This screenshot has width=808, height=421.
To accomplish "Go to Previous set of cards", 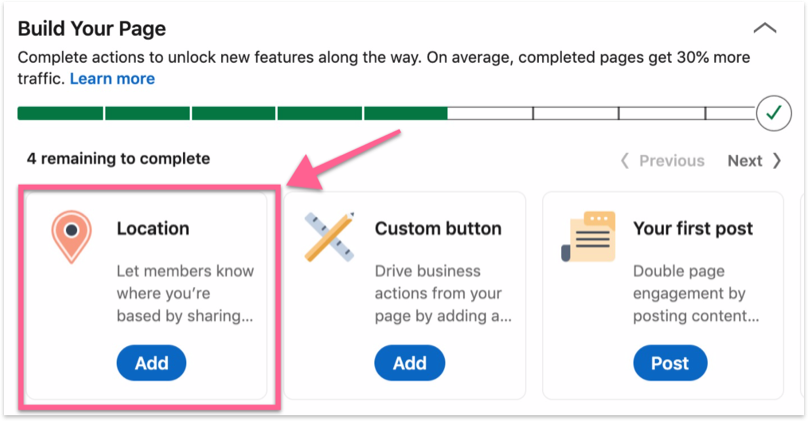I will [662, 161].
